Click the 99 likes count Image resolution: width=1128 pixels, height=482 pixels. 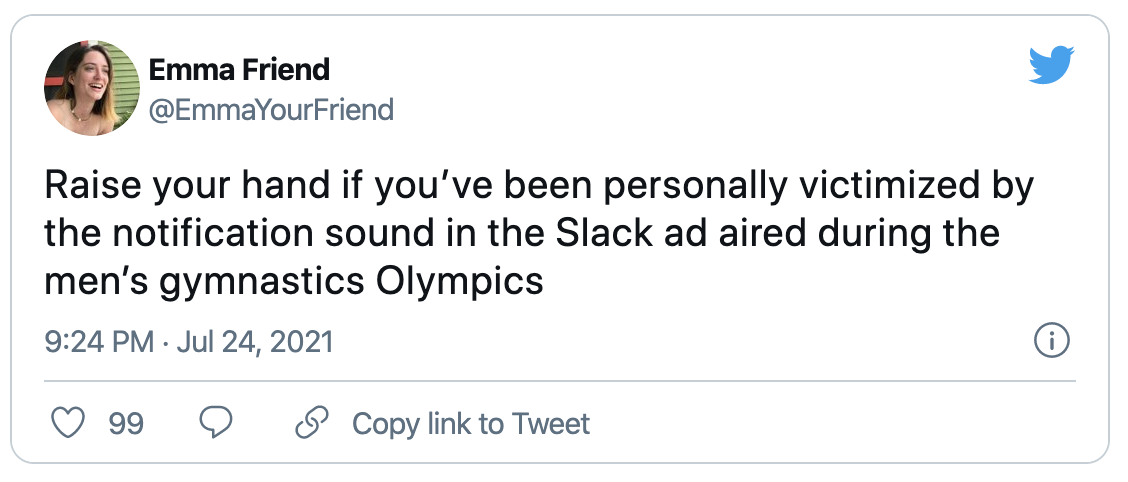click(126, 424)
